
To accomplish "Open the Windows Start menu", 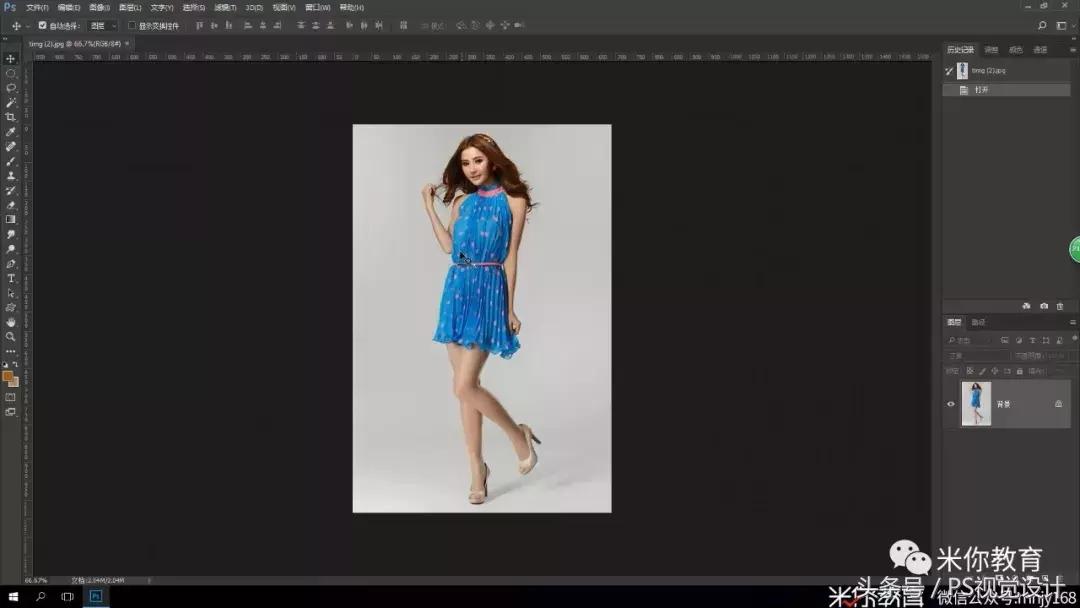I will [x=12, y=597].
